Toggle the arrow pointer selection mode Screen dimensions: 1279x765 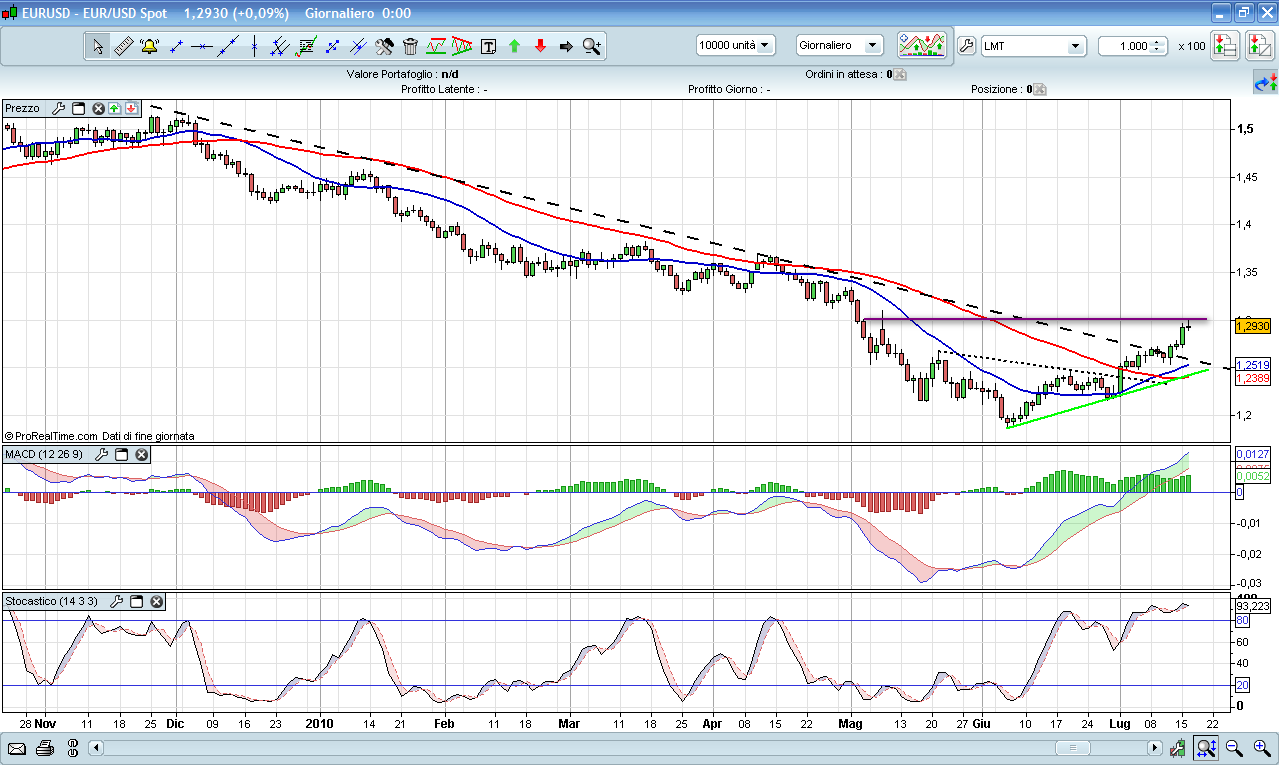click(98, 46)
